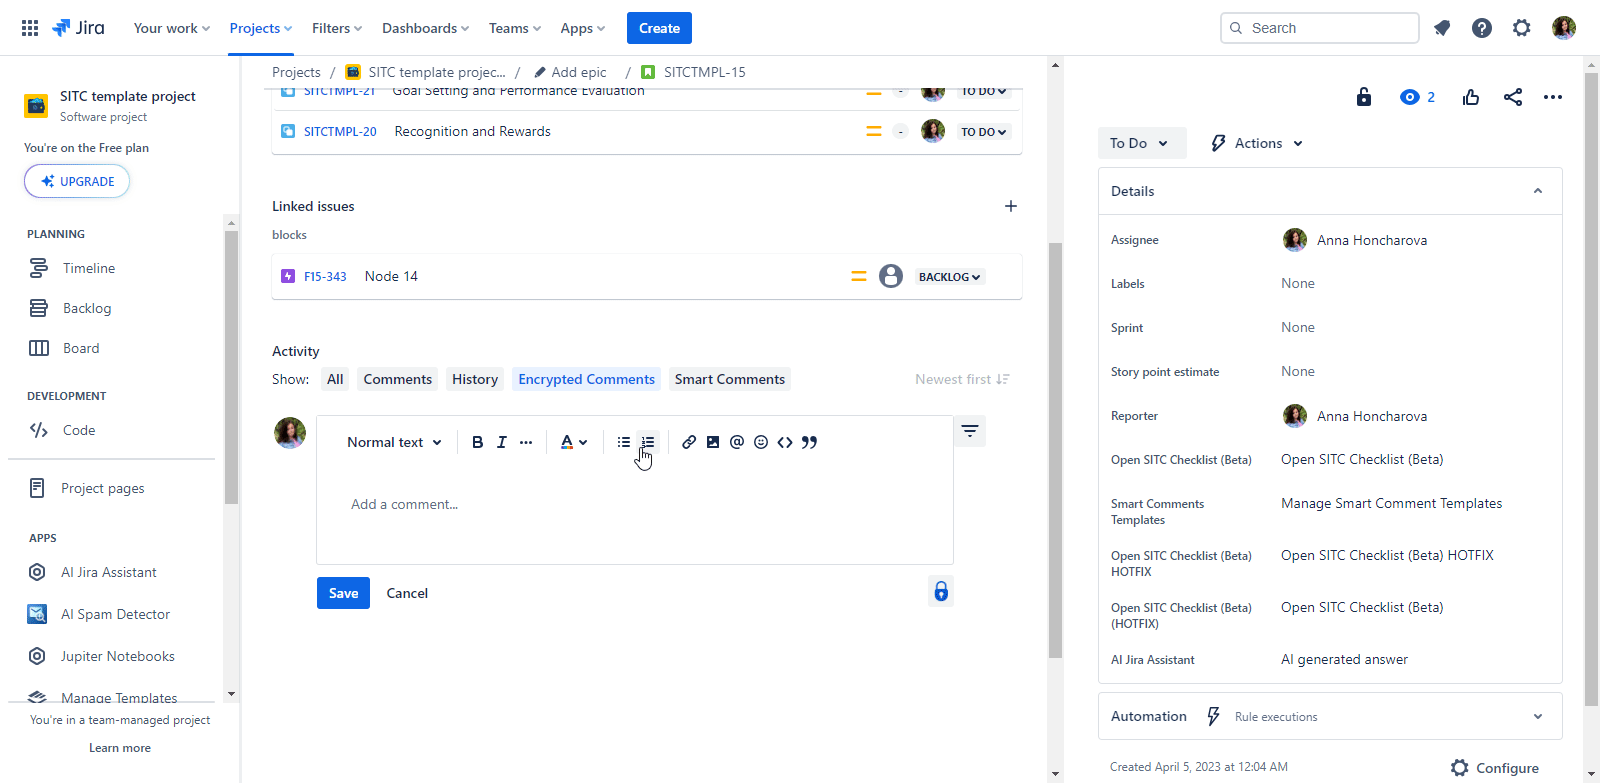1600x783 pixels.
Task: Insert a link in the comment
Action: pyautogui.click(x=689, y=442)
